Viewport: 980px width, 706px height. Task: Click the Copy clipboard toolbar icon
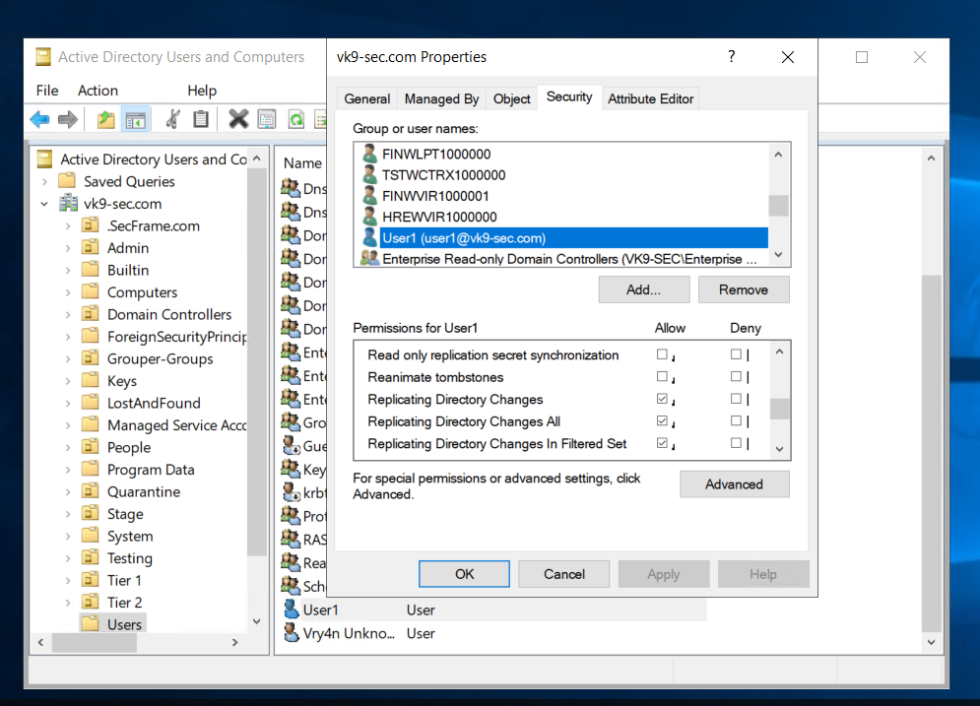(201, 119)
